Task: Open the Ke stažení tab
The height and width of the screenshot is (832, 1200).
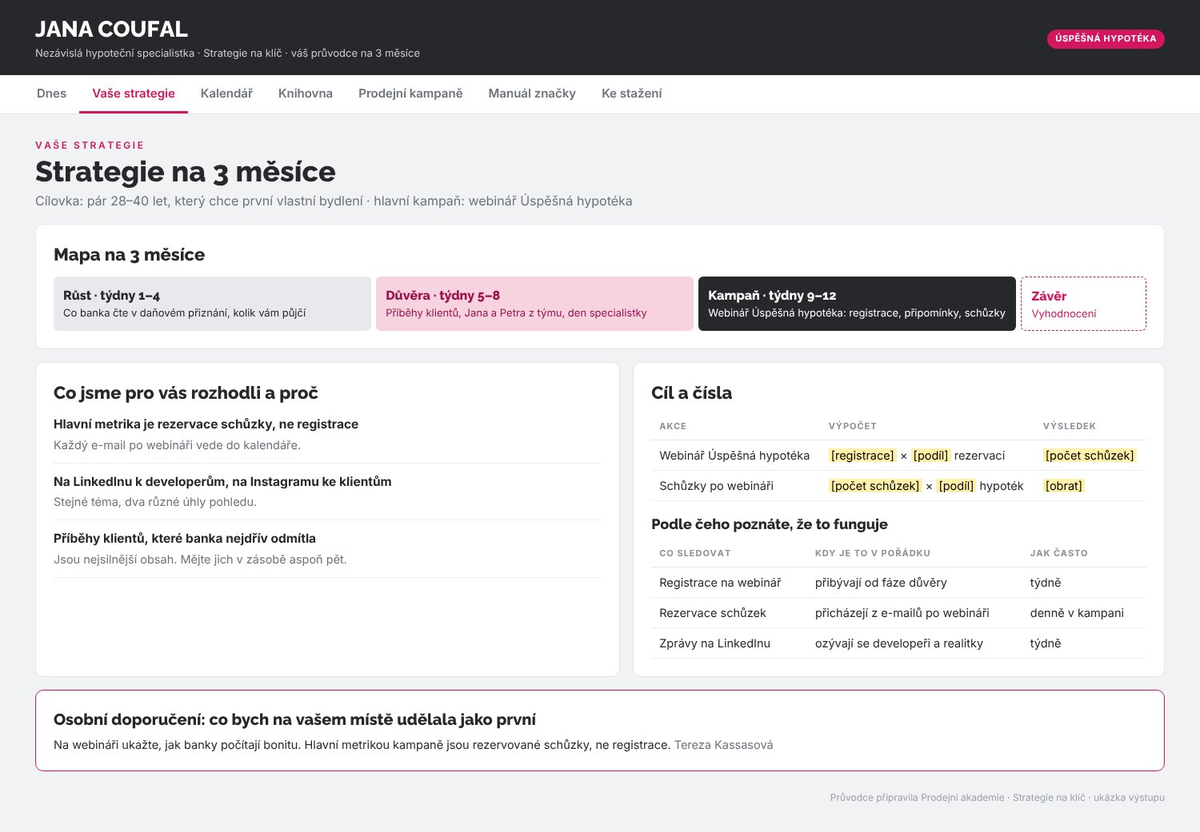Action: (631, 94)
